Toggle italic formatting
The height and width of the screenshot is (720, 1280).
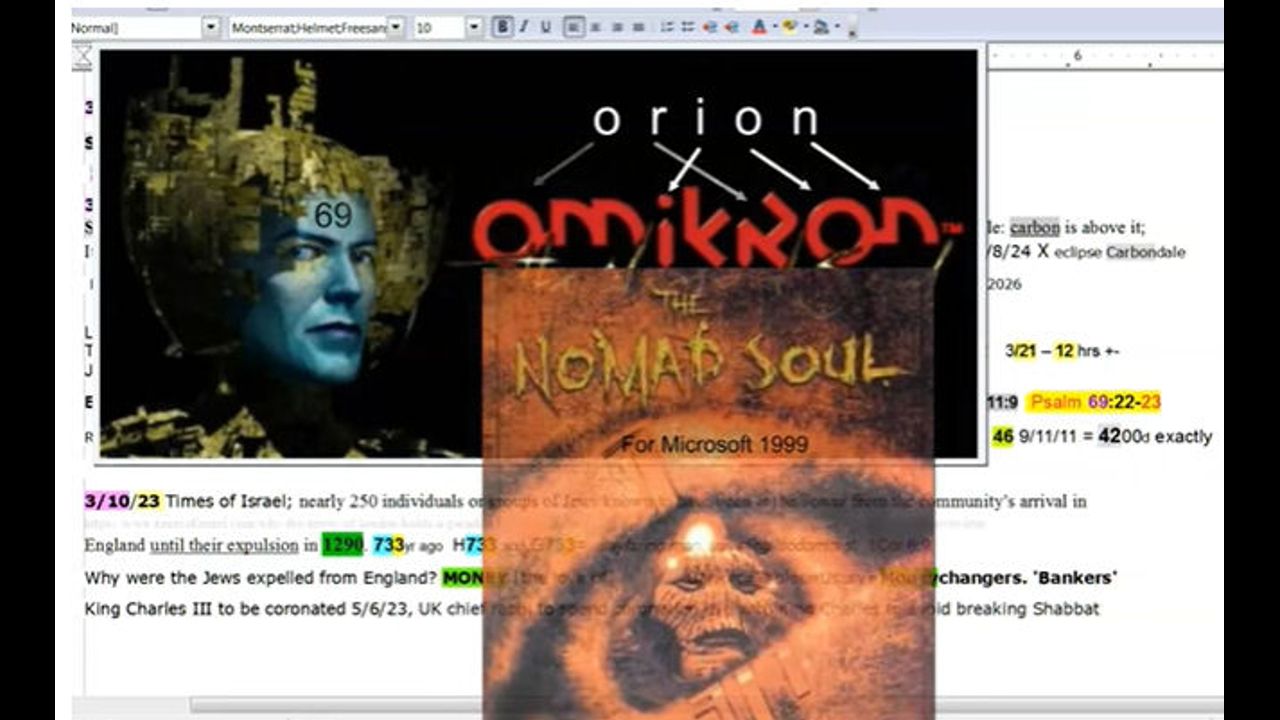pyautogui.click(x=523, y=28)
